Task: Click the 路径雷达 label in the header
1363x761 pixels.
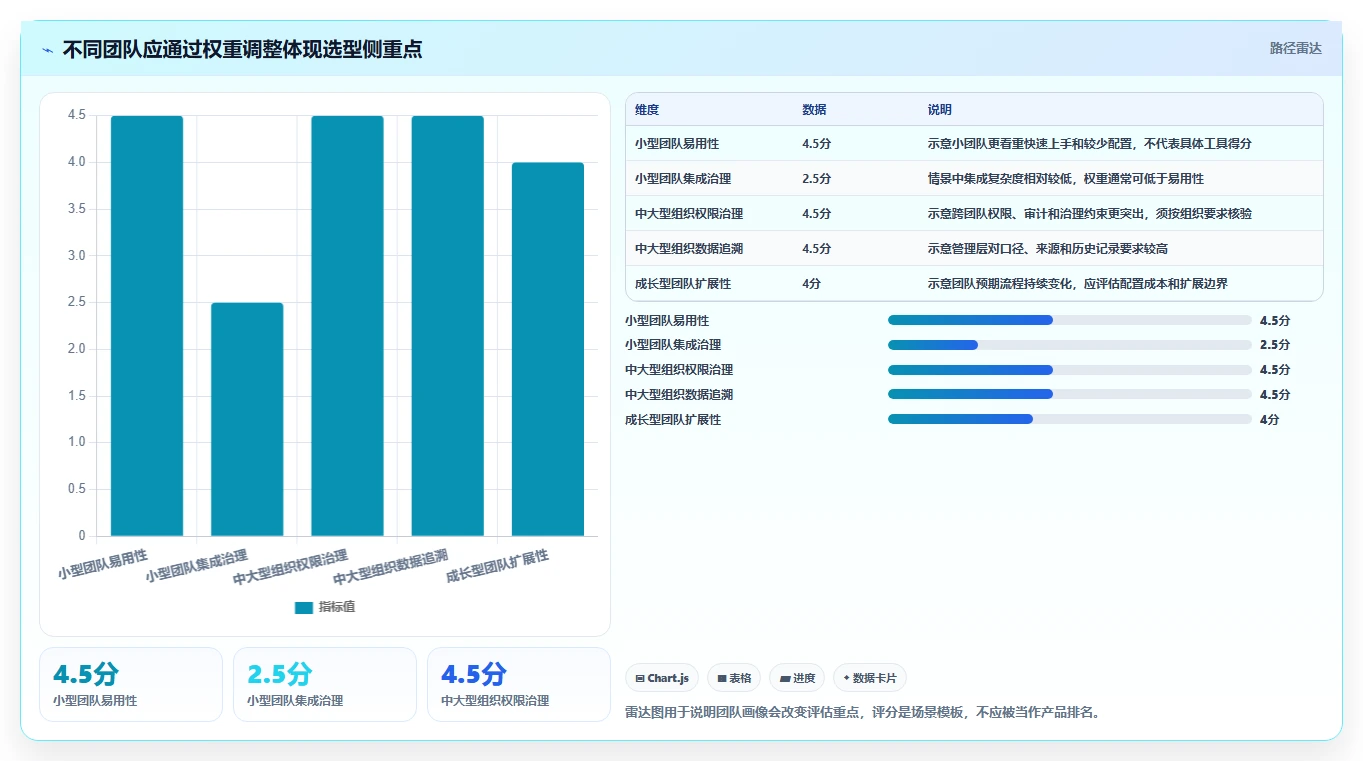Action: tap(1296, 48)
